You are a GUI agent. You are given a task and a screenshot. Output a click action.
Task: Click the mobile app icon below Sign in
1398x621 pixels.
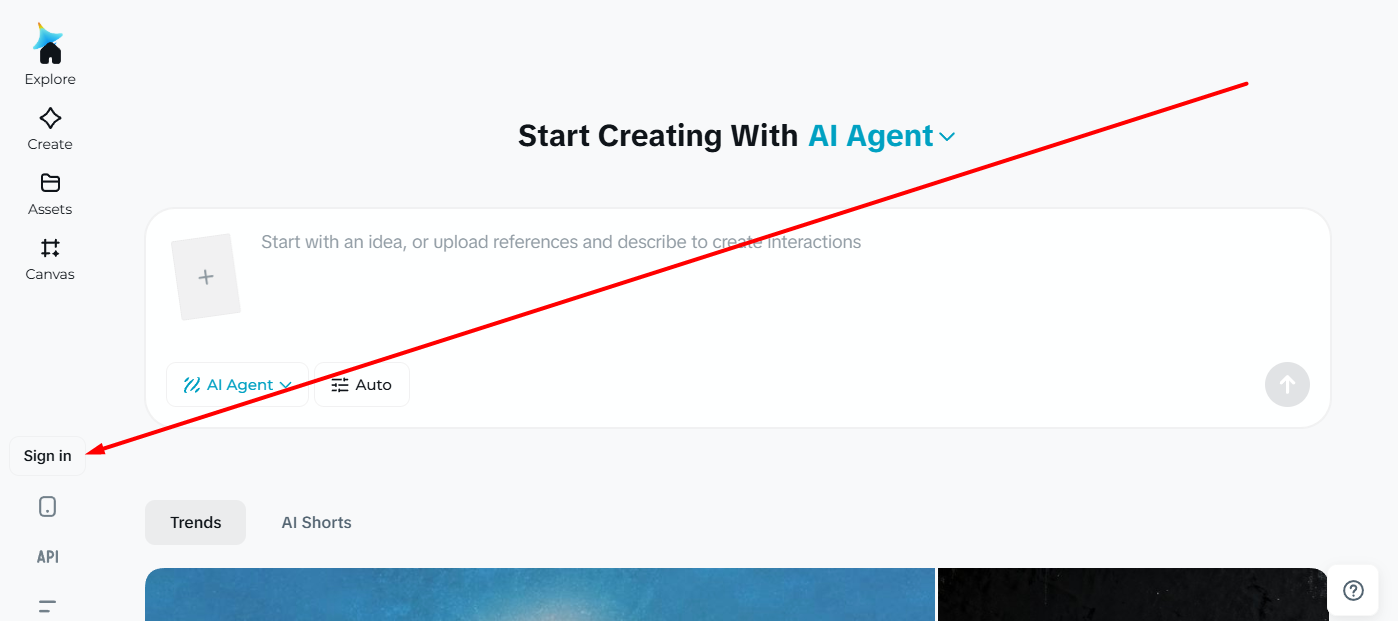click(x=47, y=507)
